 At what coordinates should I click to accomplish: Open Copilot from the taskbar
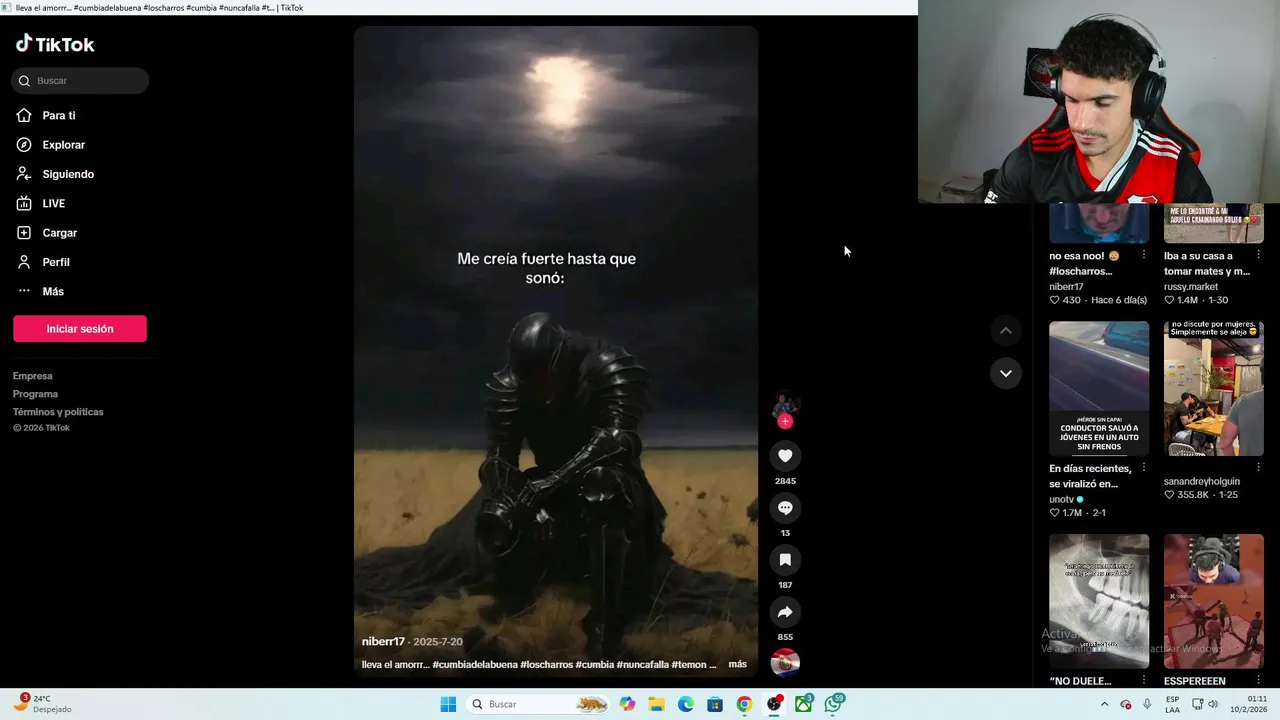pos(627,704)
